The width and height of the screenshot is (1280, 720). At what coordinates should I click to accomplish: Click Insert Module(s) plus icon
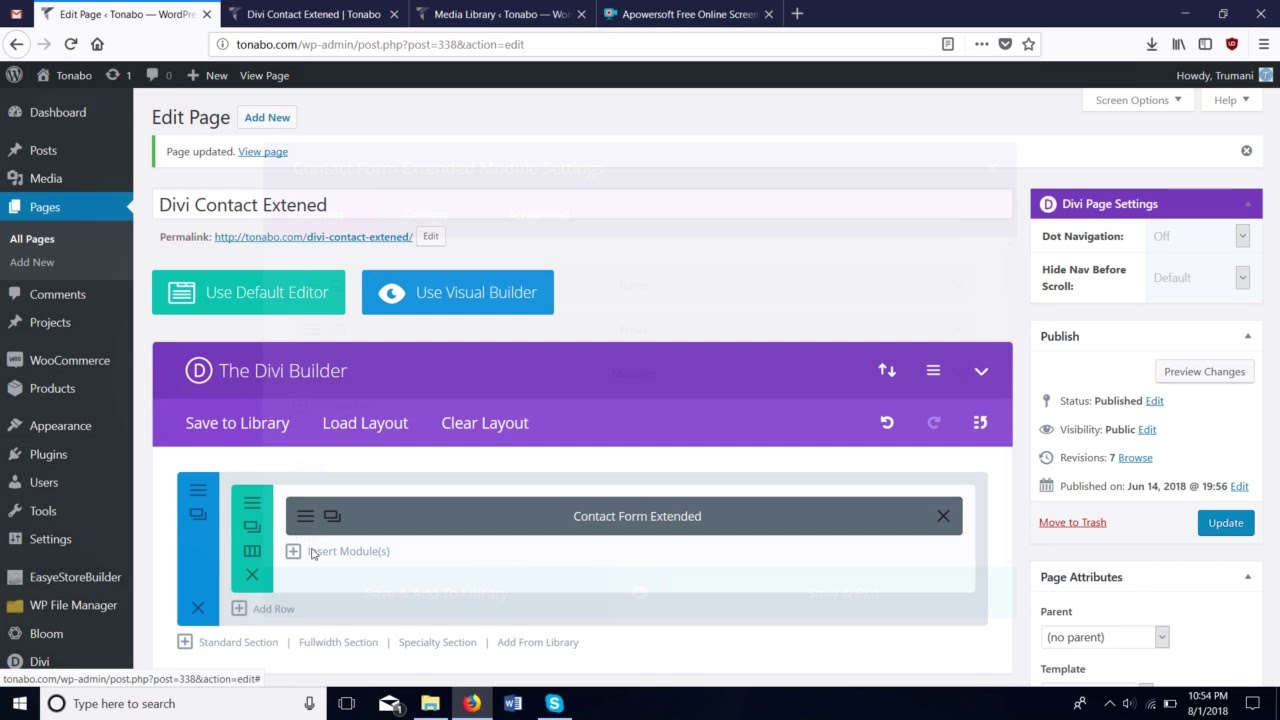[x=293, y=551]
